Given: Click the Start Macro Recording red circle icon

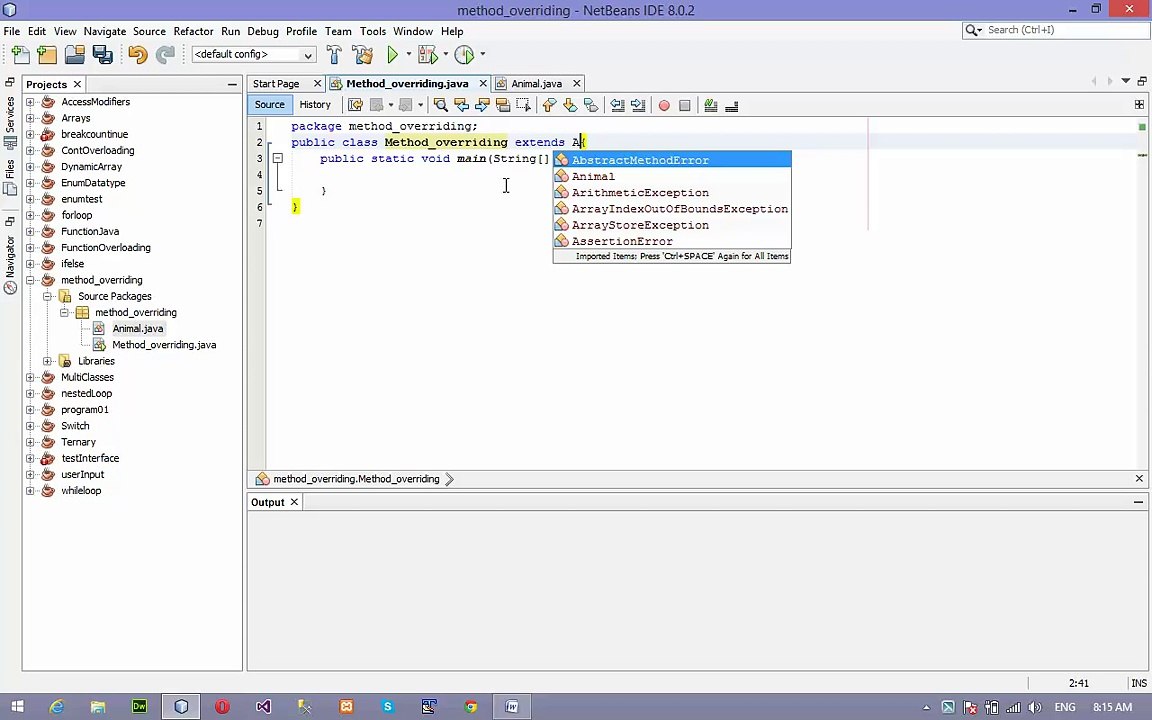Looking at the screenshot, I should tap(664, 105).
